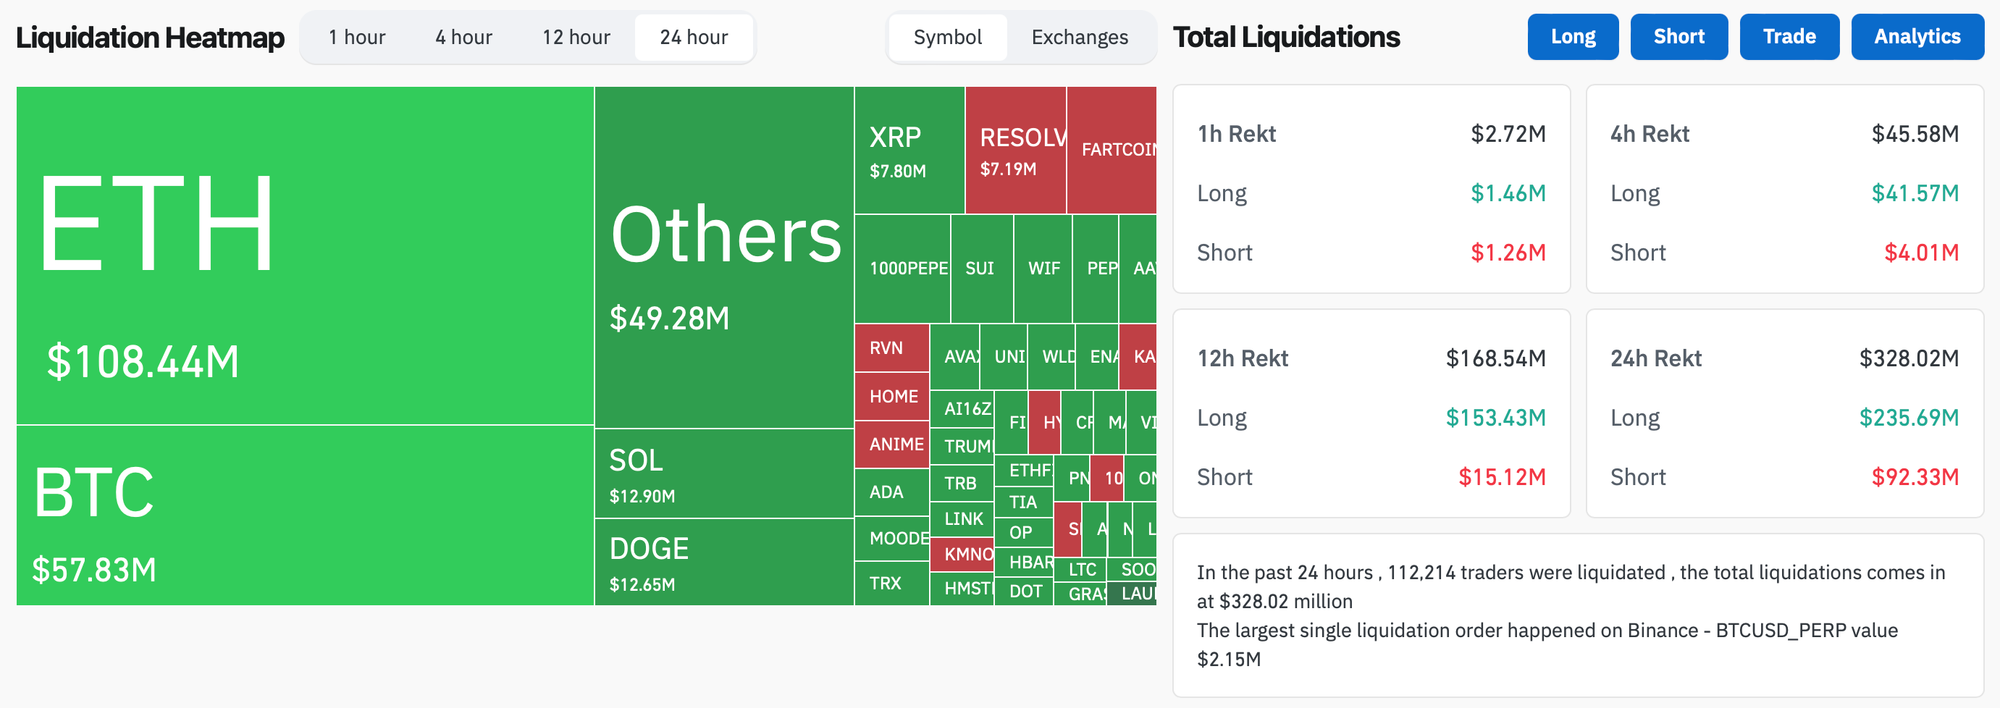Select the 24 hour timeframe tab
Screen dimensions: 2000x708
point(694,38)
